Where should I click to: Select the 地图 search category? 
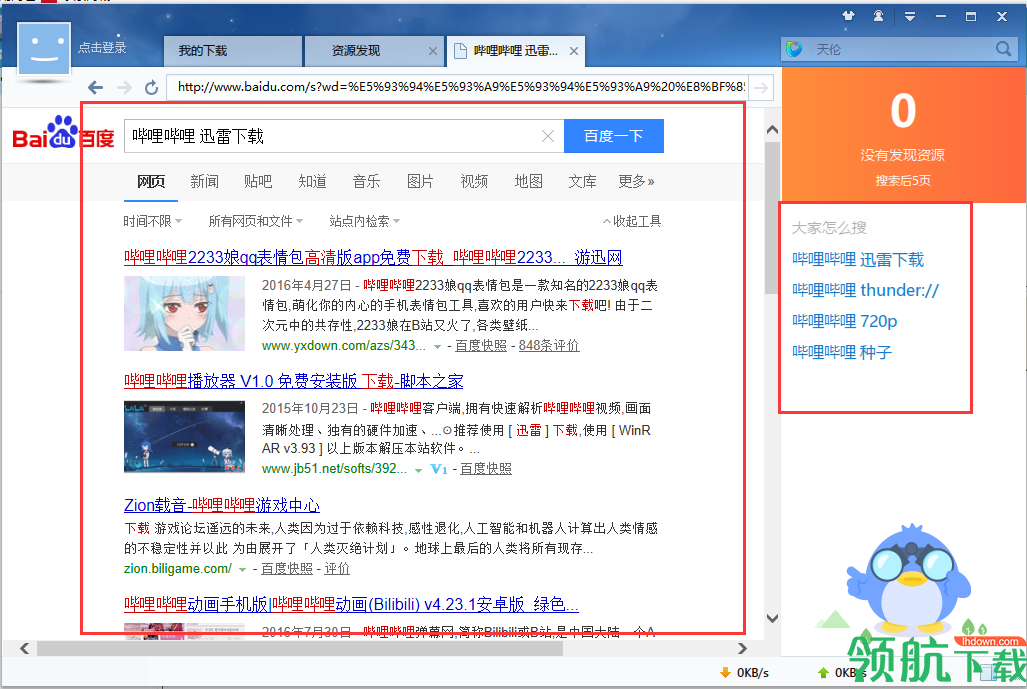point(529,181)
